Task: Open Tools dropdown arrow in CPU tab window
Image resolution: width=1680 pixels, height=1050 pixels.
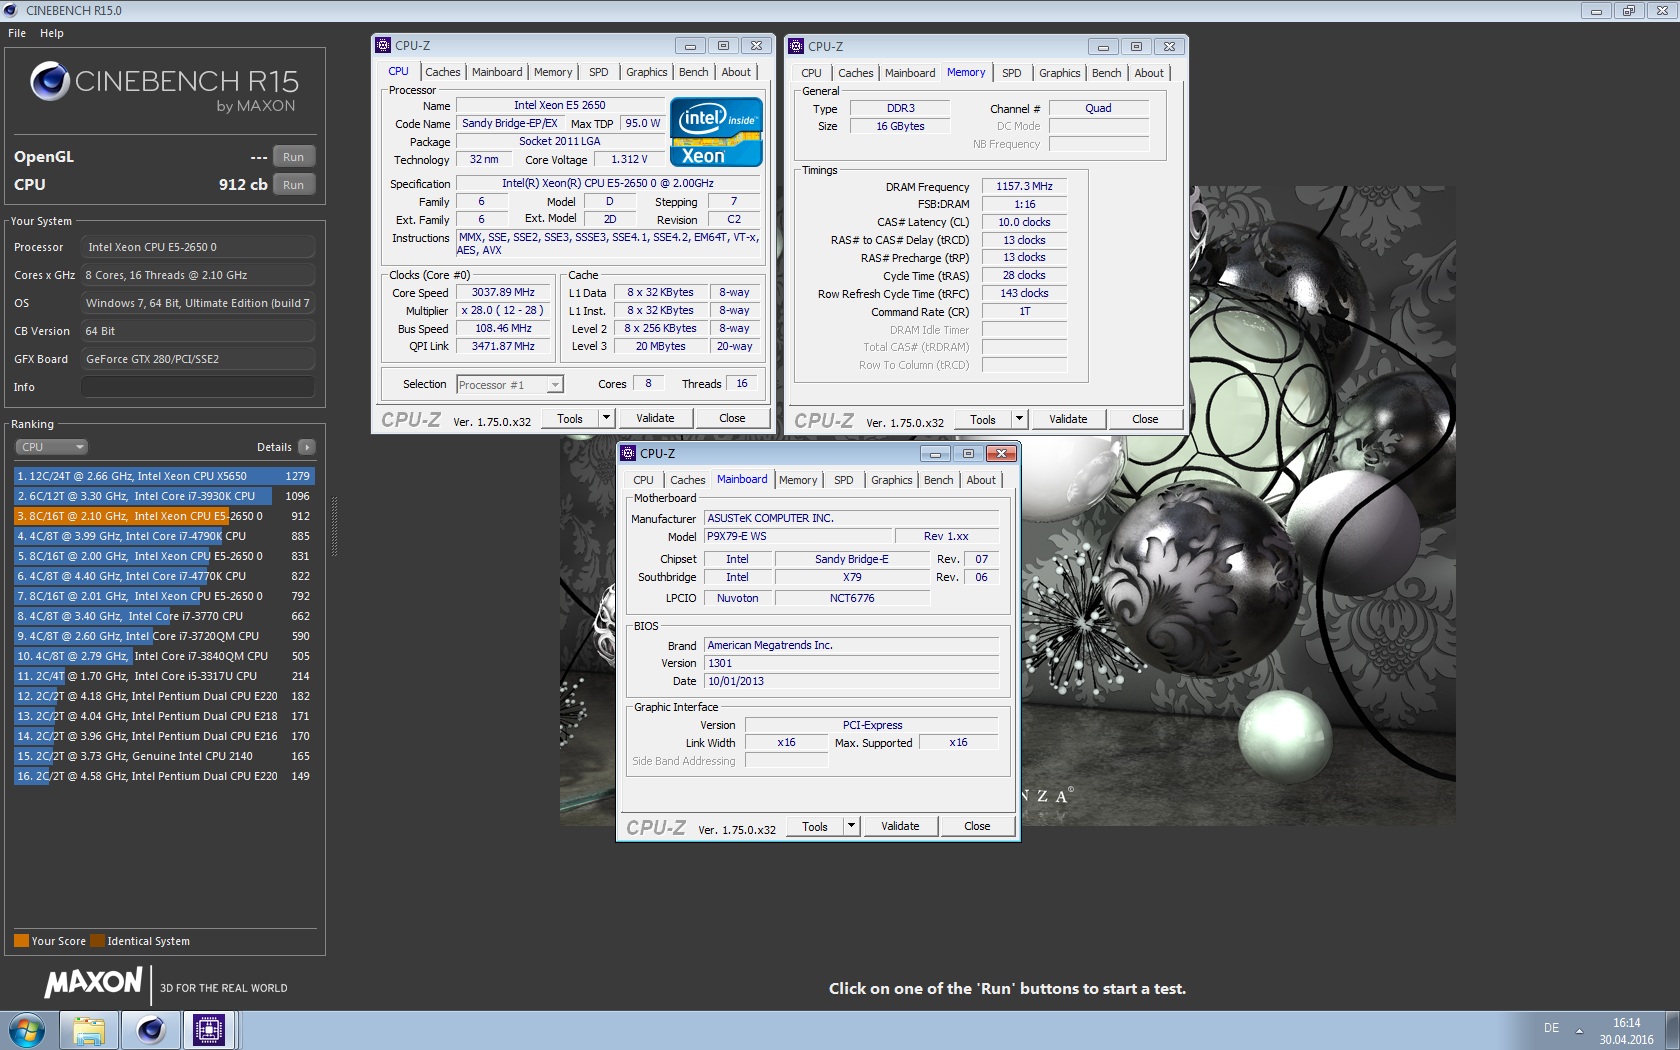Action: click(x=605, y=418)
